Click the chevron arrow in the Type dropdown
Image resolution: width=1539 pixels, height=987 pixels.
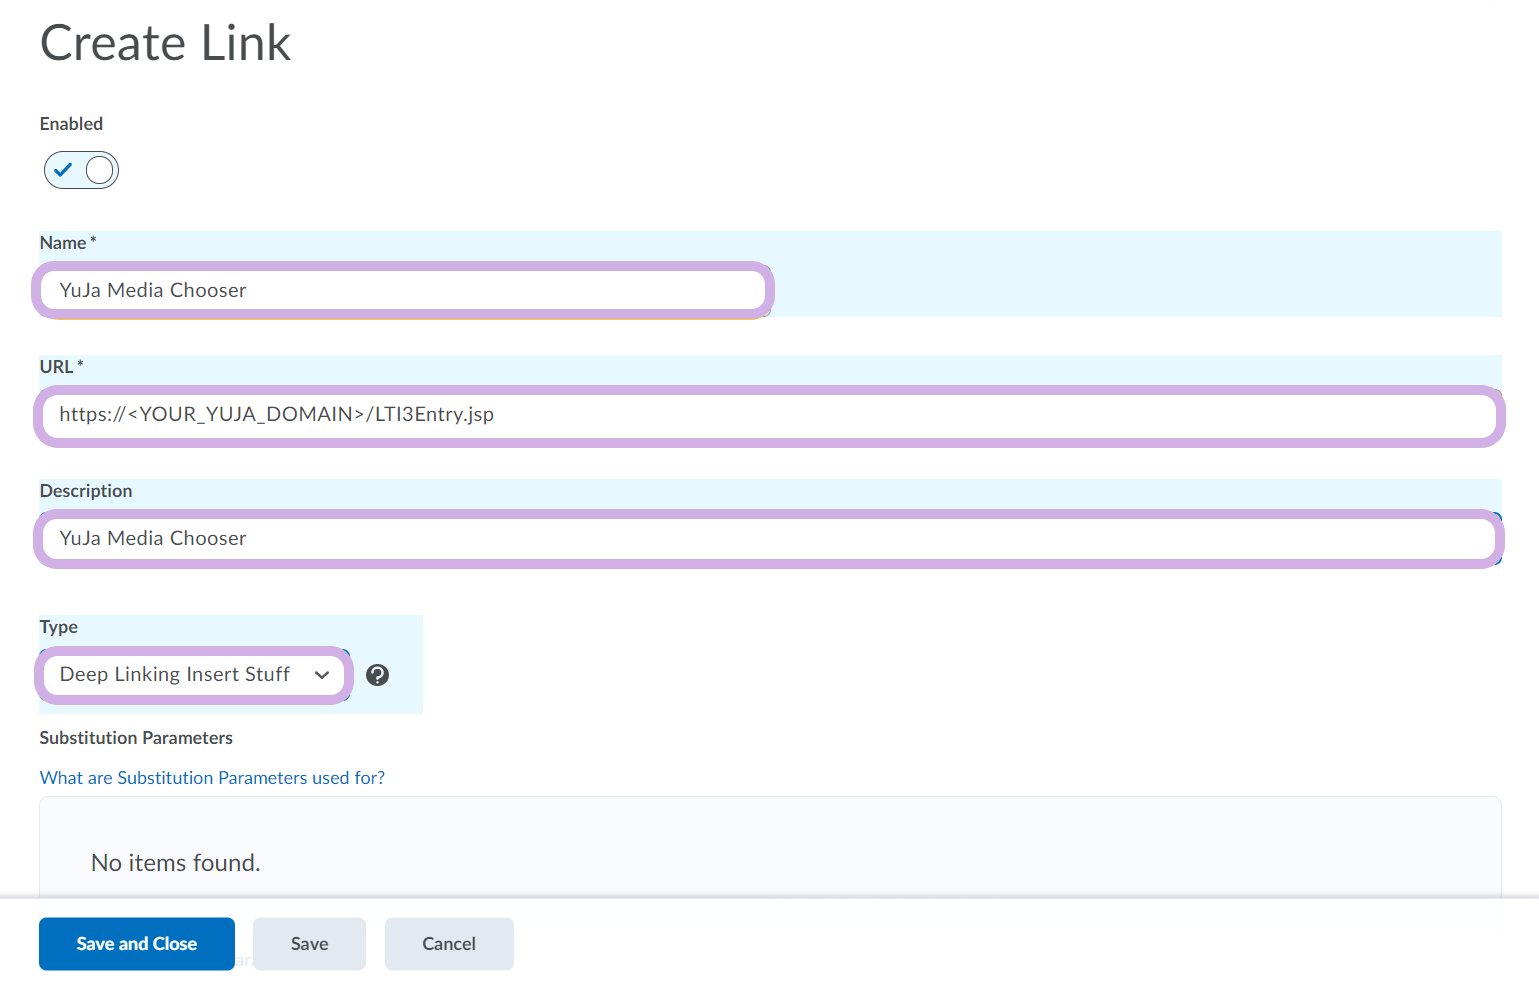322,675
